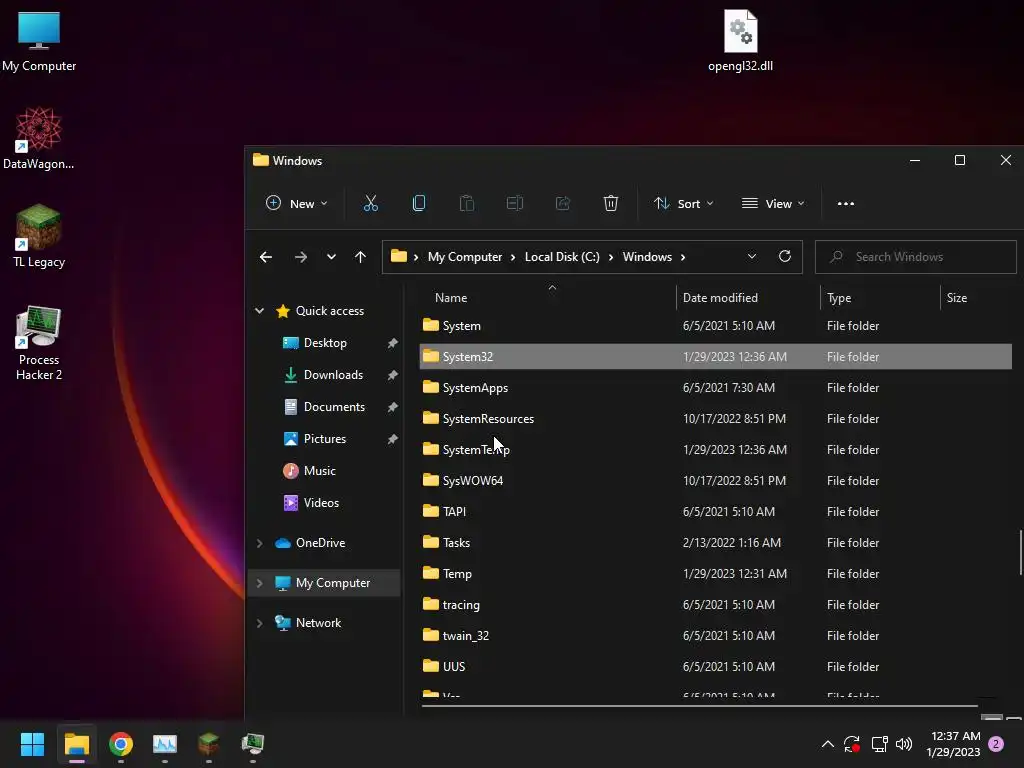1024x768 pixels.
Task: Select Pictures in Quick access
Action: [x=325, y=439]
